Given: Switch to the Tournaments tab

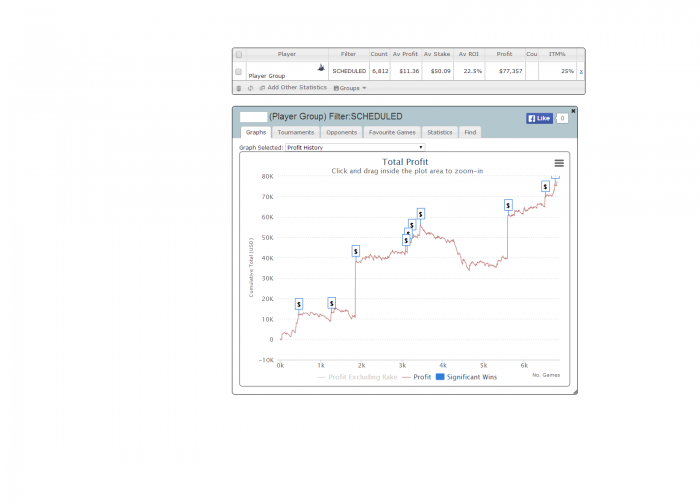Looking at the screenshot, I should point(296,132).
